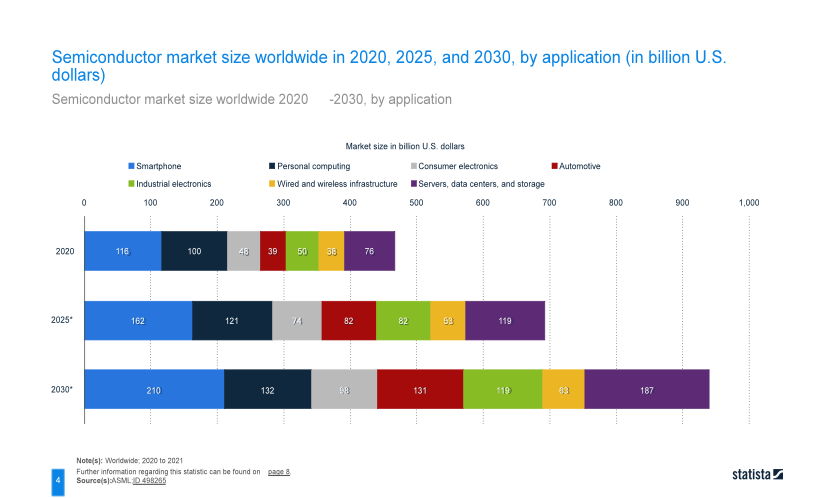Click 'Servers, data centers, and storage' label
The height and width of the screenshot is (498, 822).
point(481,184)
